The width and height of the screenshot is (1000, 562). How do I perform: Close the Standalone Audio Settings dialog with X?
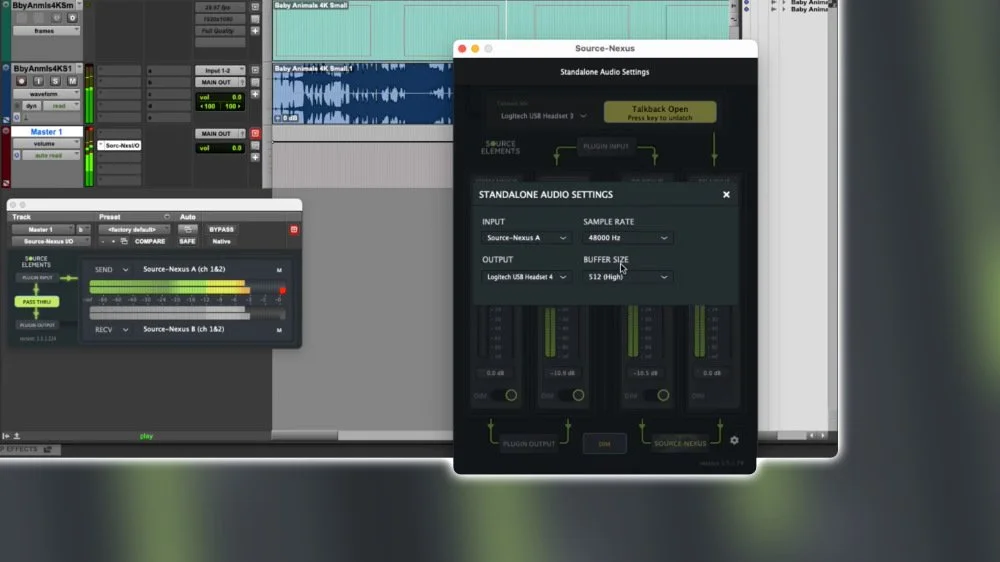[726, 195]
